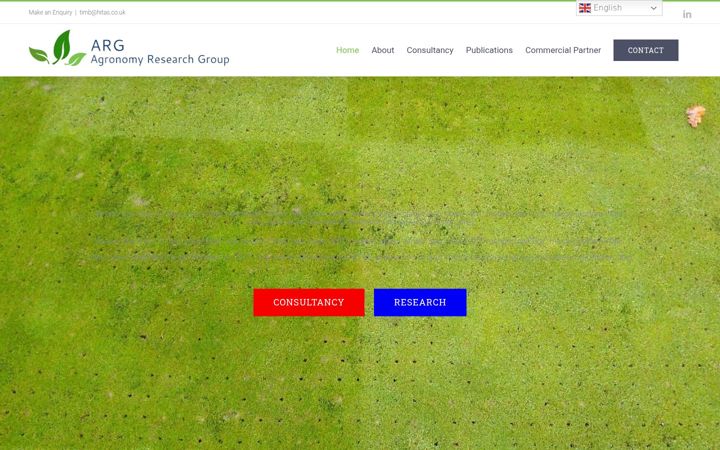Open the Commercial Partner menu item
This screenshot has height=450, width=720.
(563, 50)
